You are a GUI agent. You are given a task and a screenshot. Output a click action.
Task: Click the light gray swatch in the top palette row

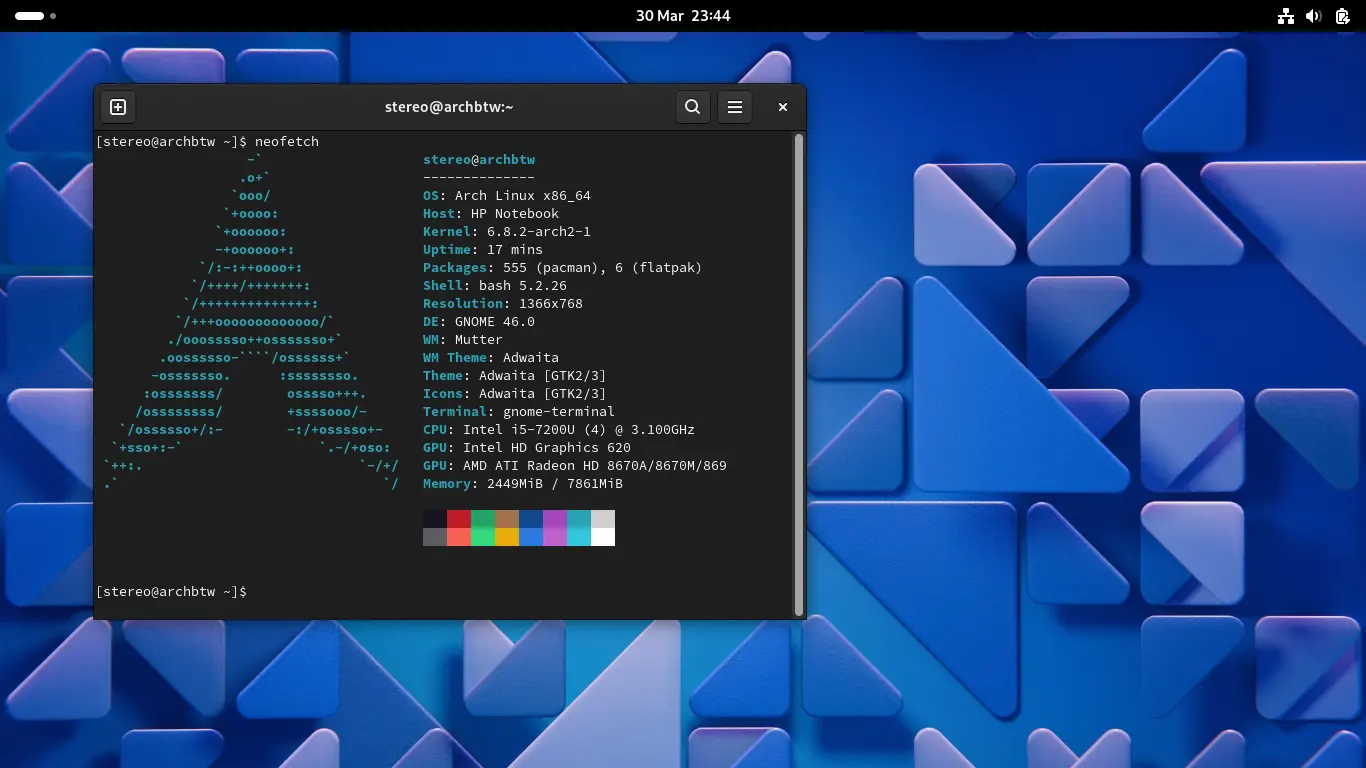tap(603, 519)
